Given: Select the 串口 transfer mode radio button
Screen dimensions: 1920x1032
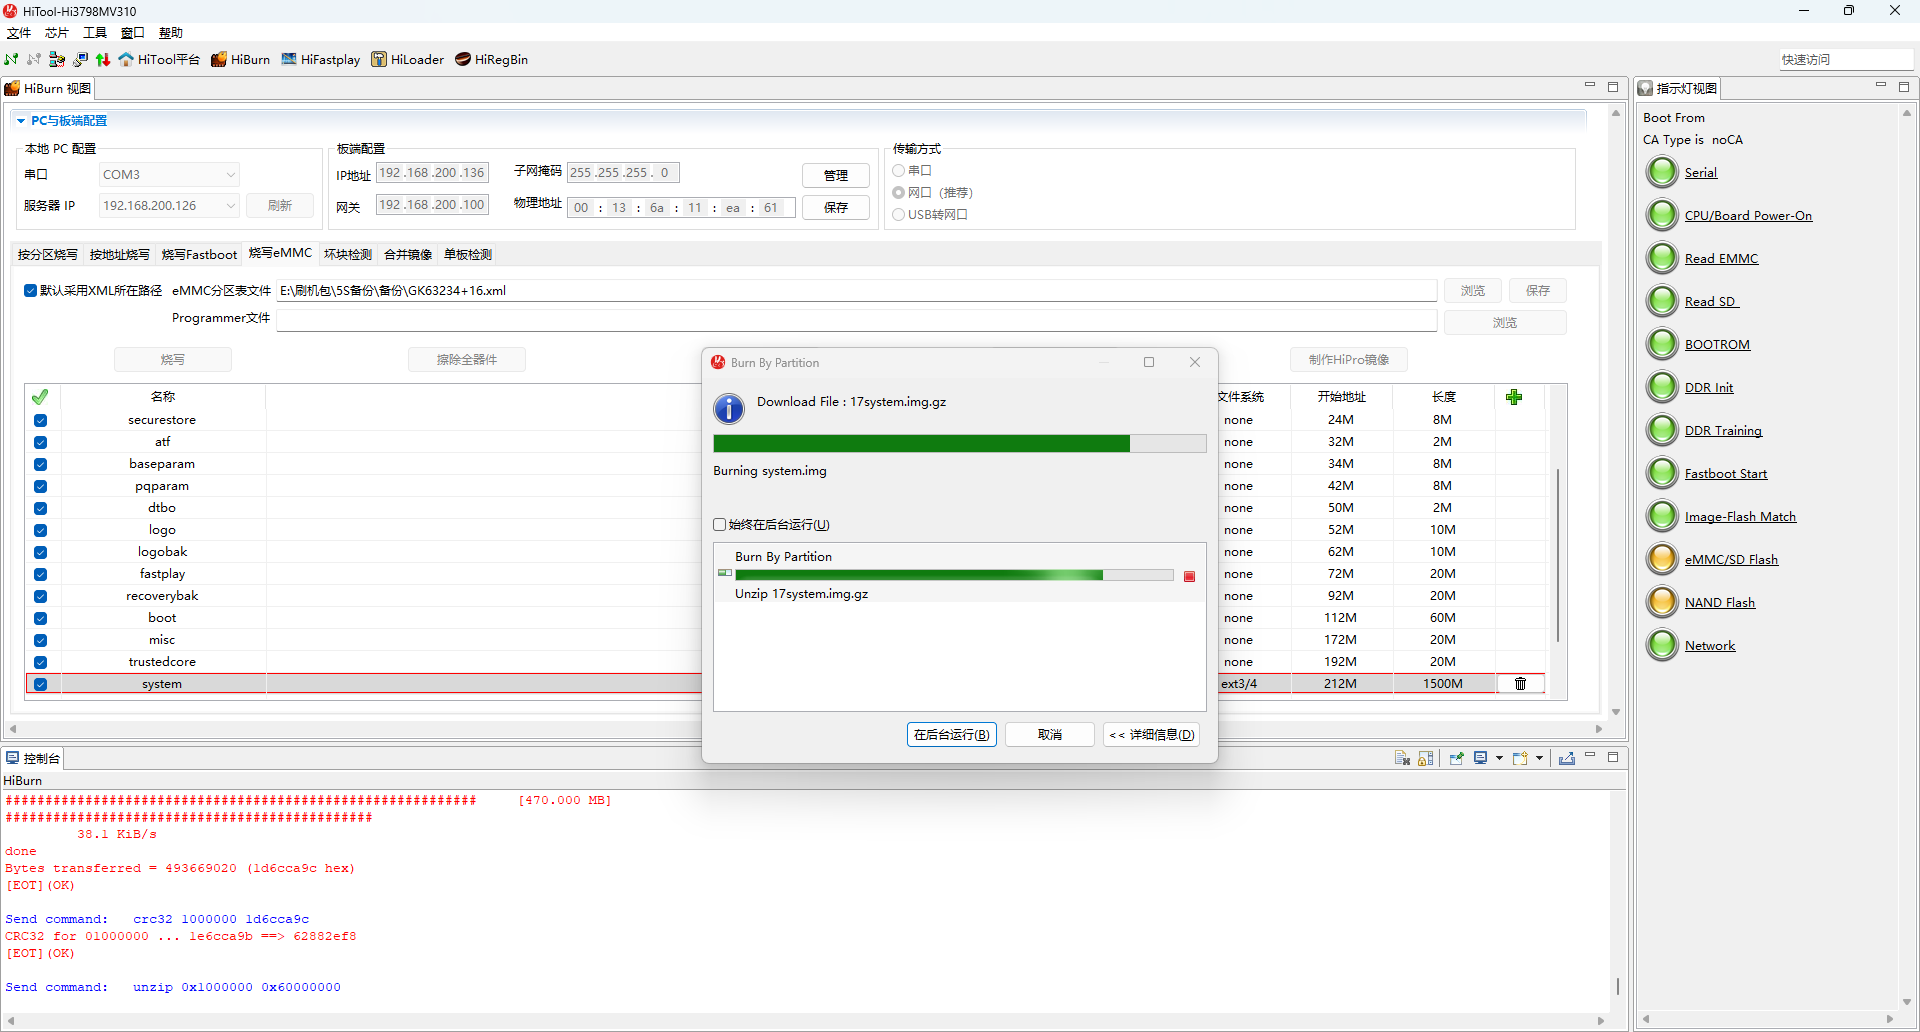Looking at the screenshot, I should click(898, 171).
